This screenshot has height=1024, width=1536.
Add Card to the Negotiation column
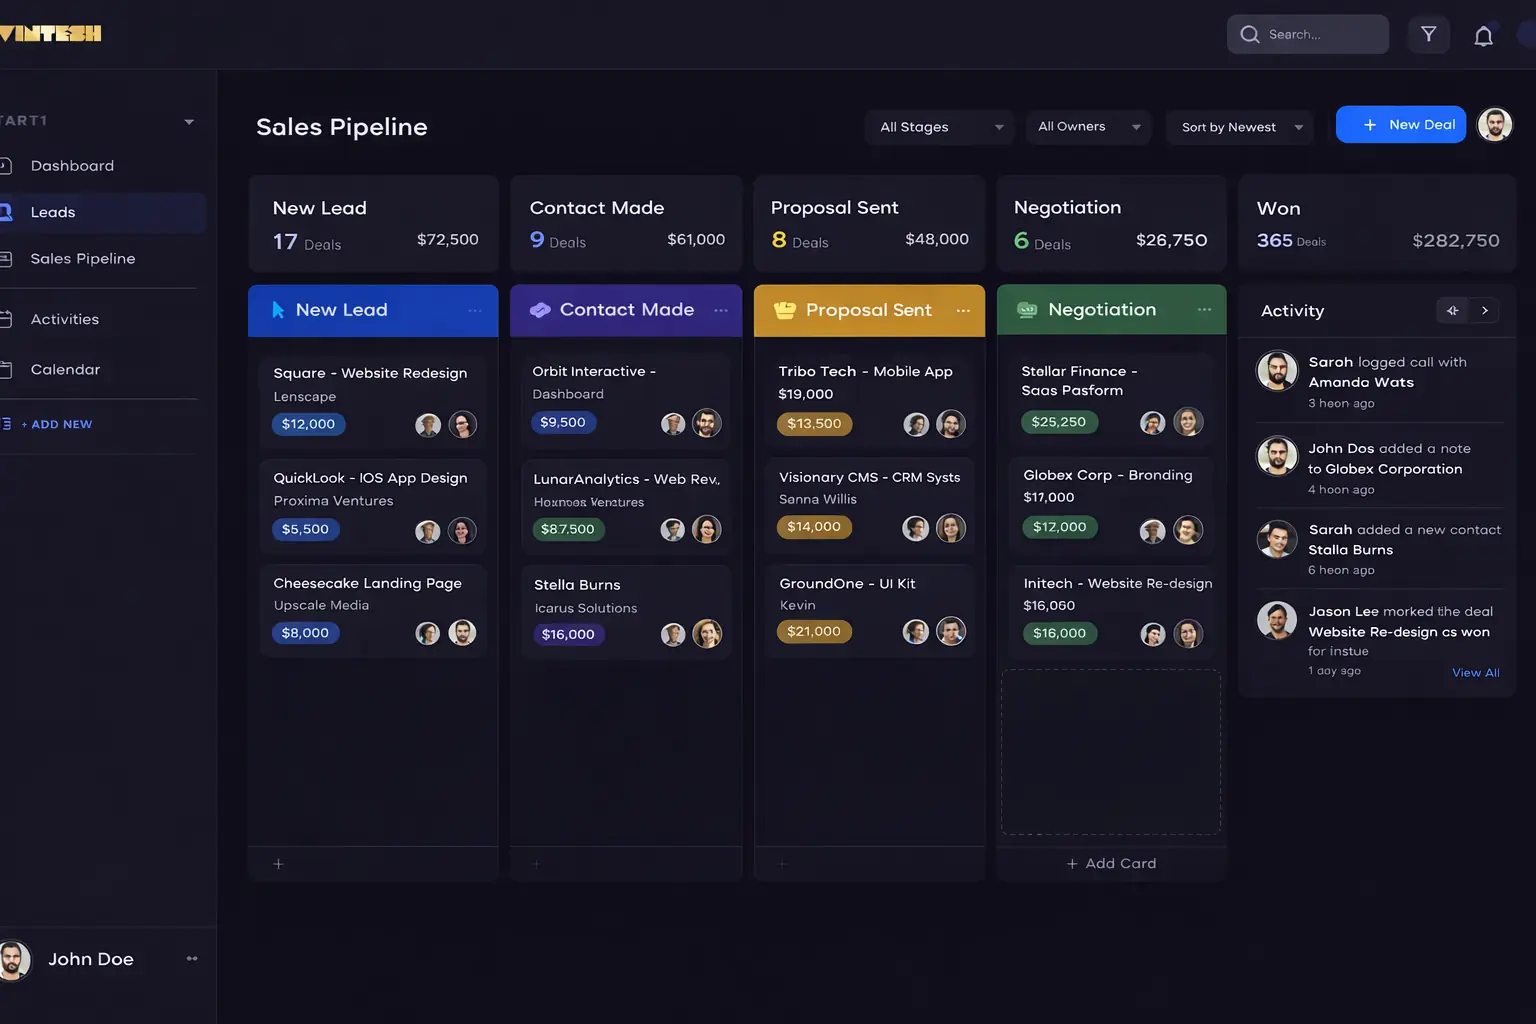[1111, 864]
